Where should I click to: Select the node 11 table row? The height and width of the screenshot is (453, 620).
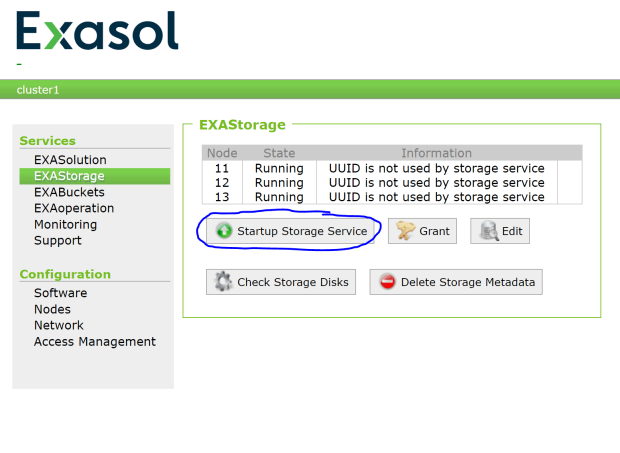380,168
